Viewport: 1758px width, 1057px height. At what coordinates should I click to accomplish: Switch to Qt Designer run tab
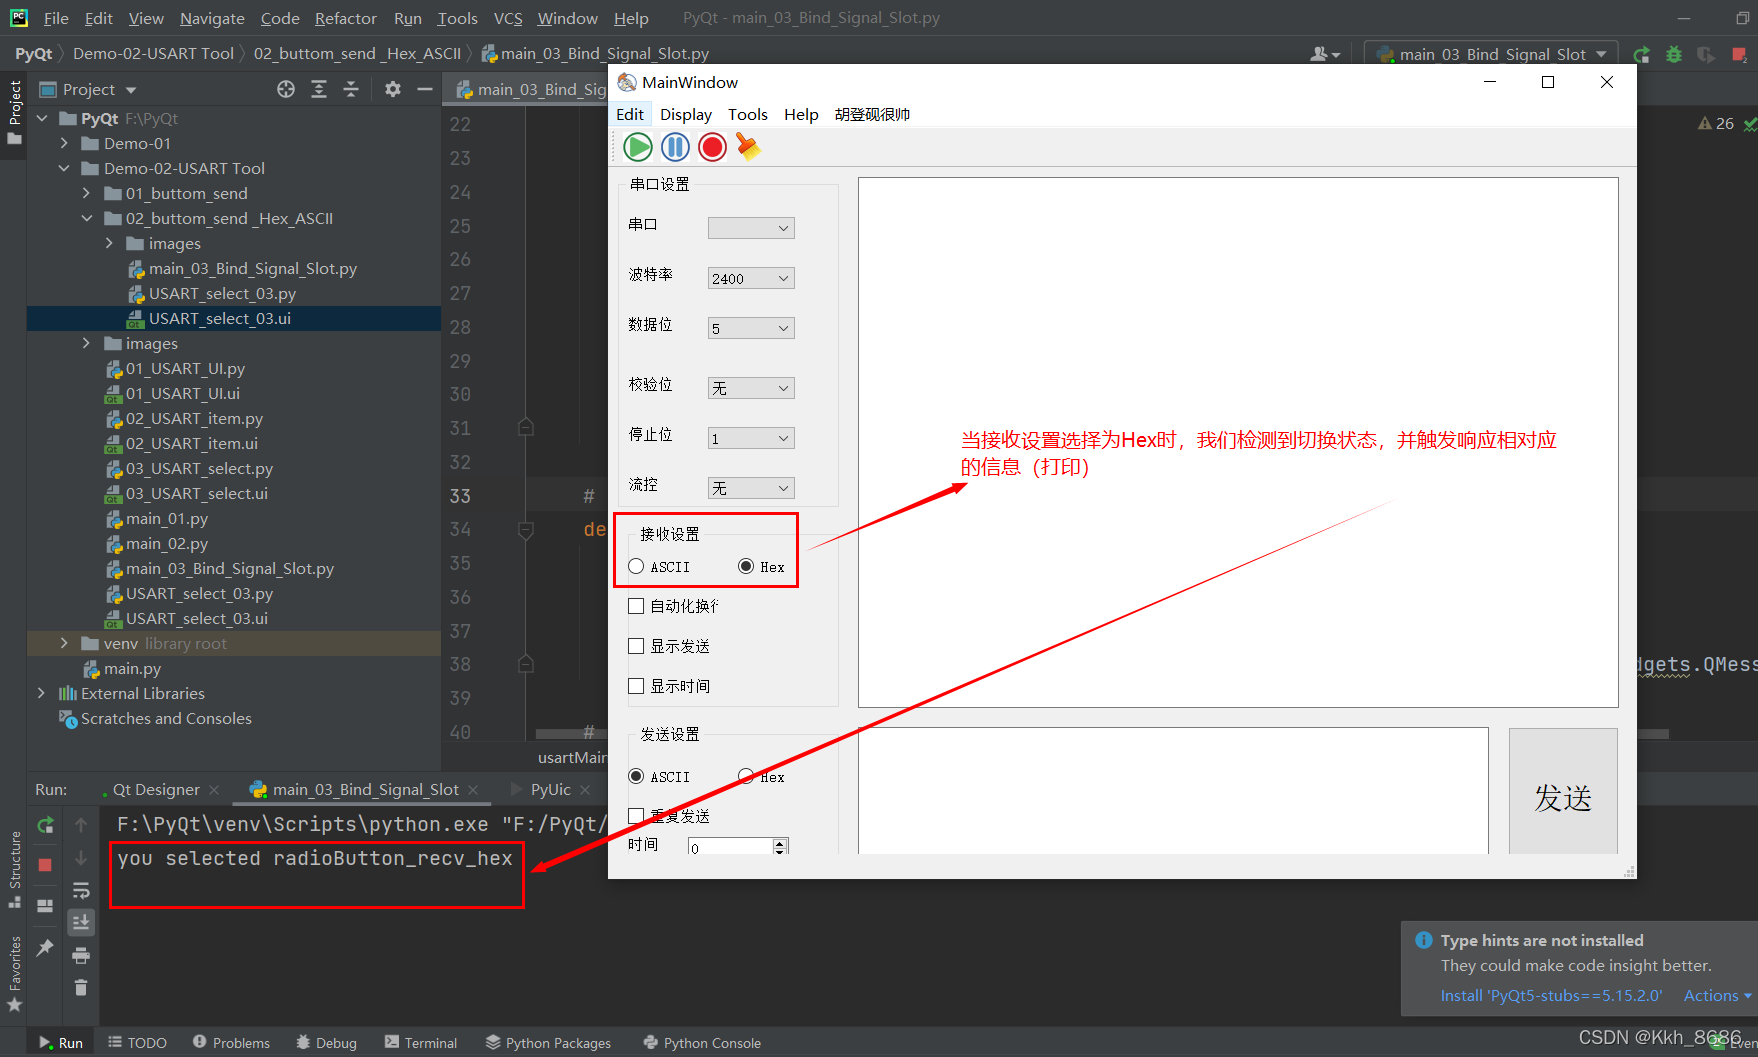pyautogui.click(x=155, y=789)
